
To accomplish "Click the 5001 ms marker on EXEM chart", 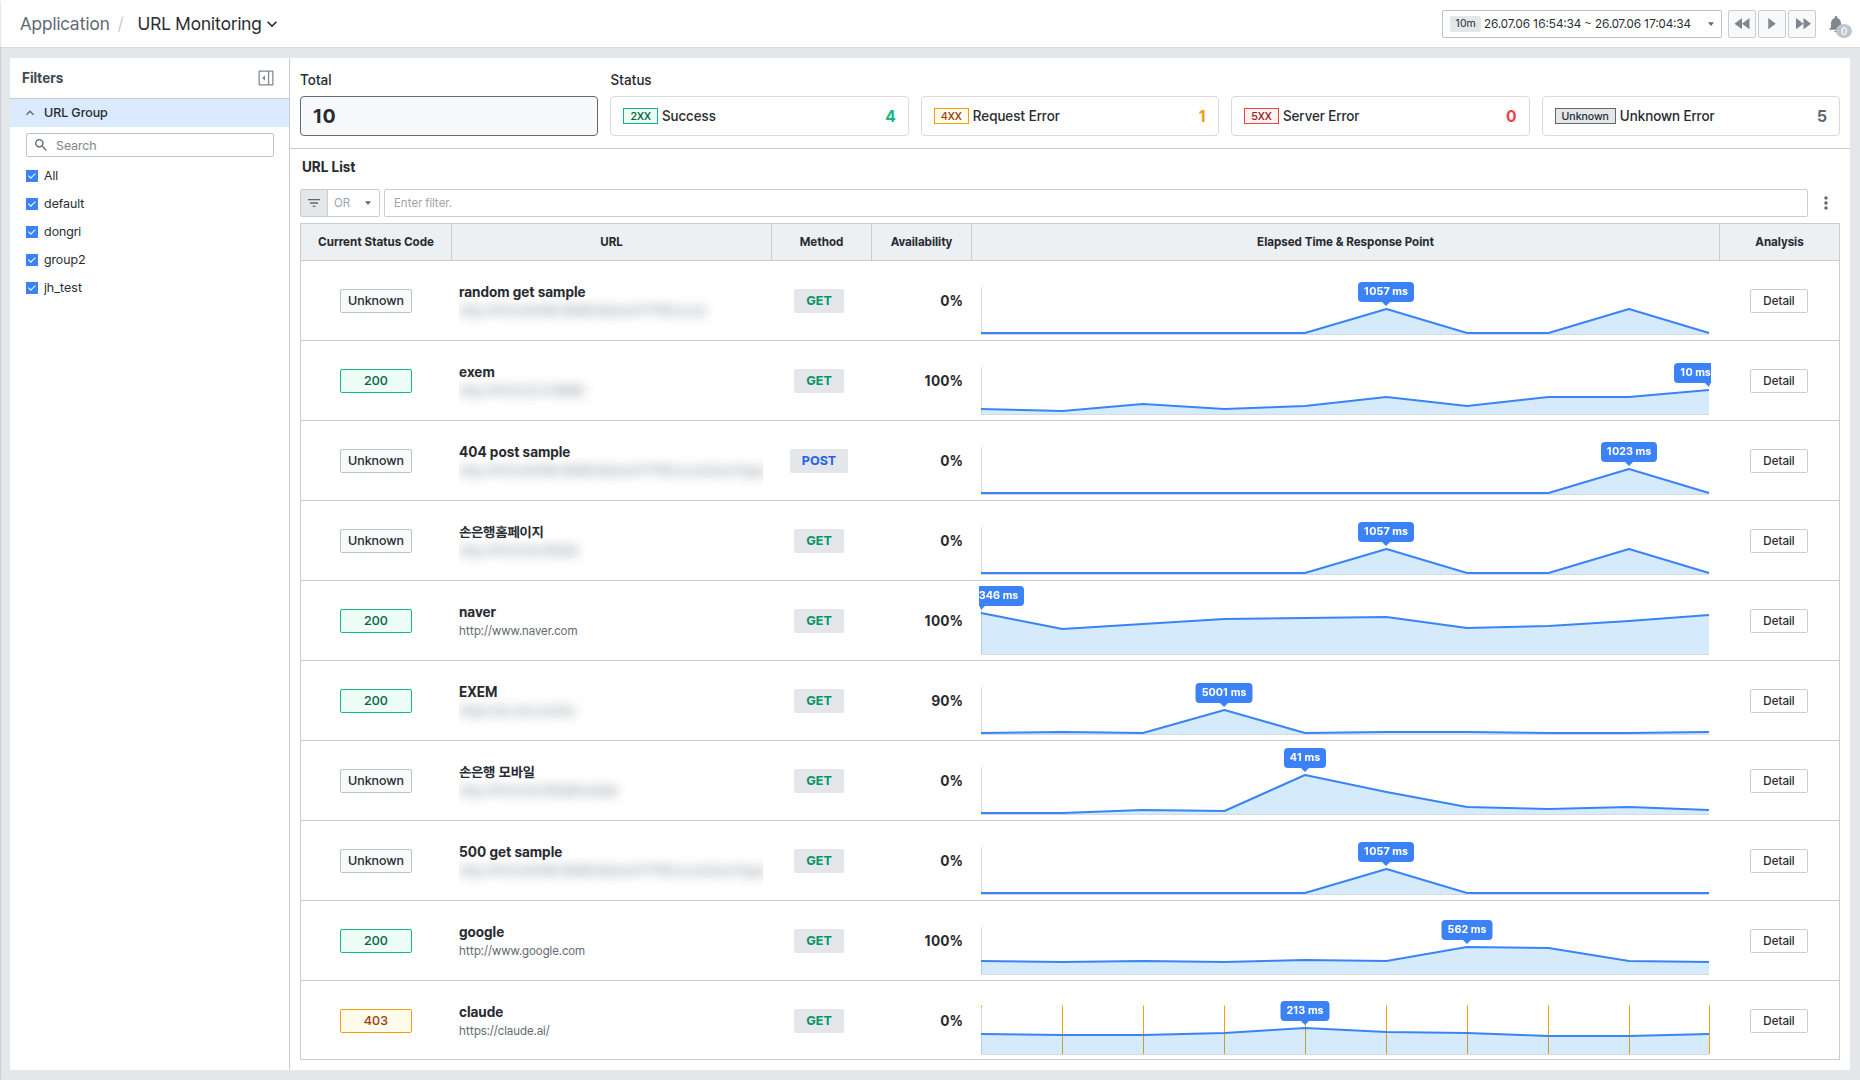I will (x=1224, y=693).
